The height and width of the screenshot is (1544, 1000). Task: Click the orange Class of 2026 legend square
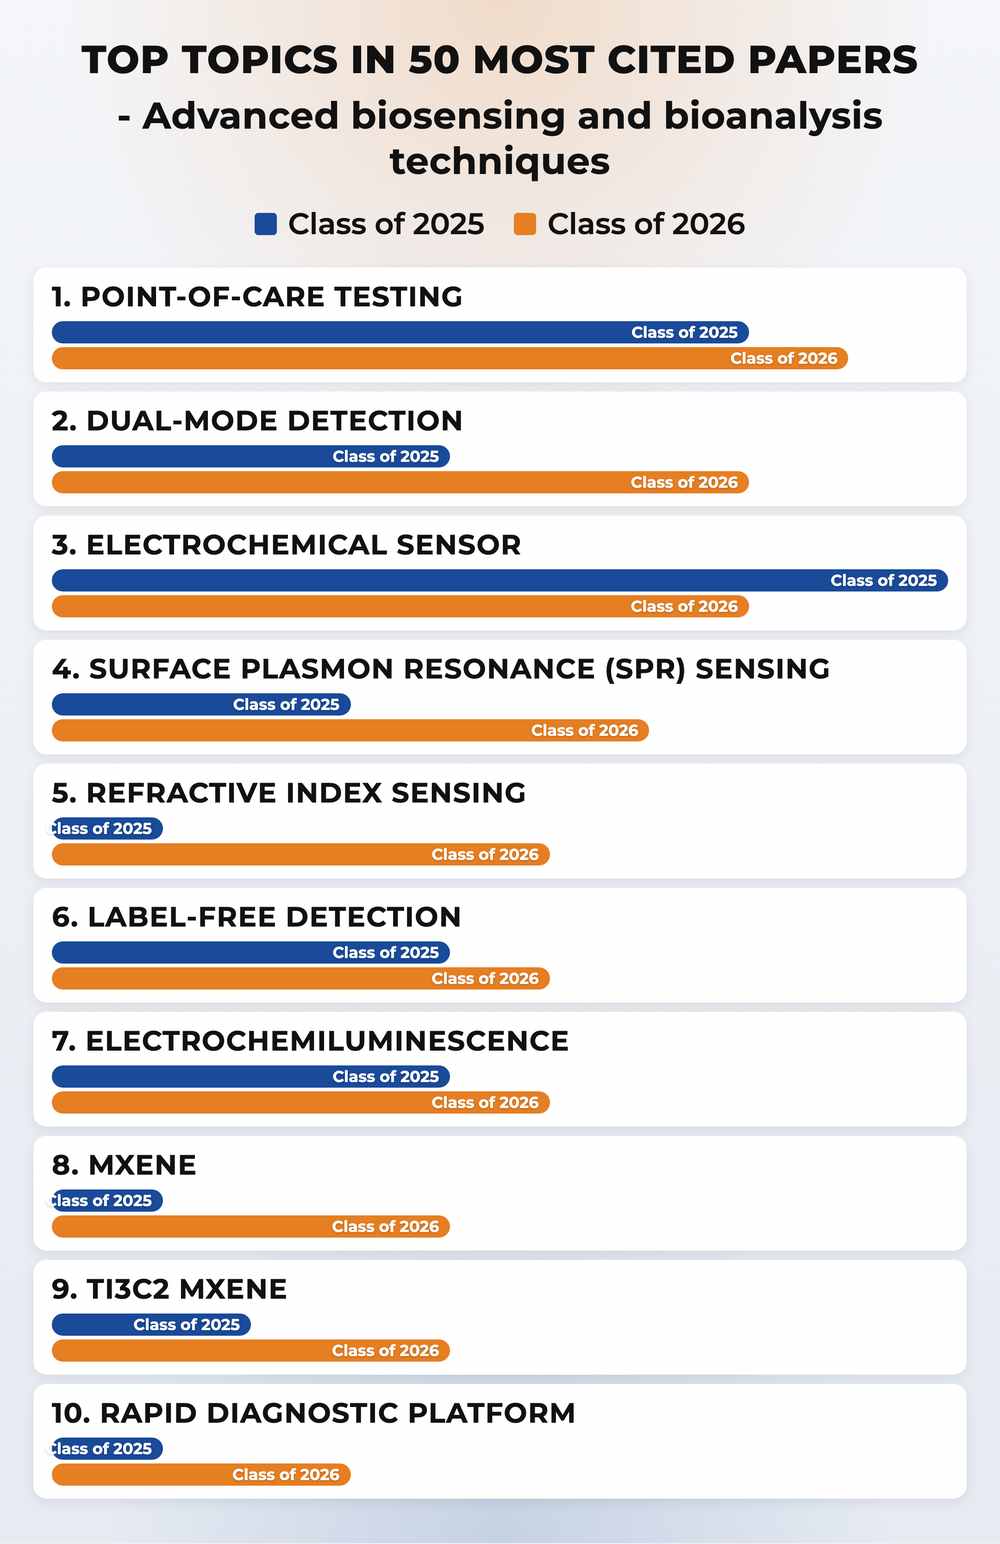point(525,224)
